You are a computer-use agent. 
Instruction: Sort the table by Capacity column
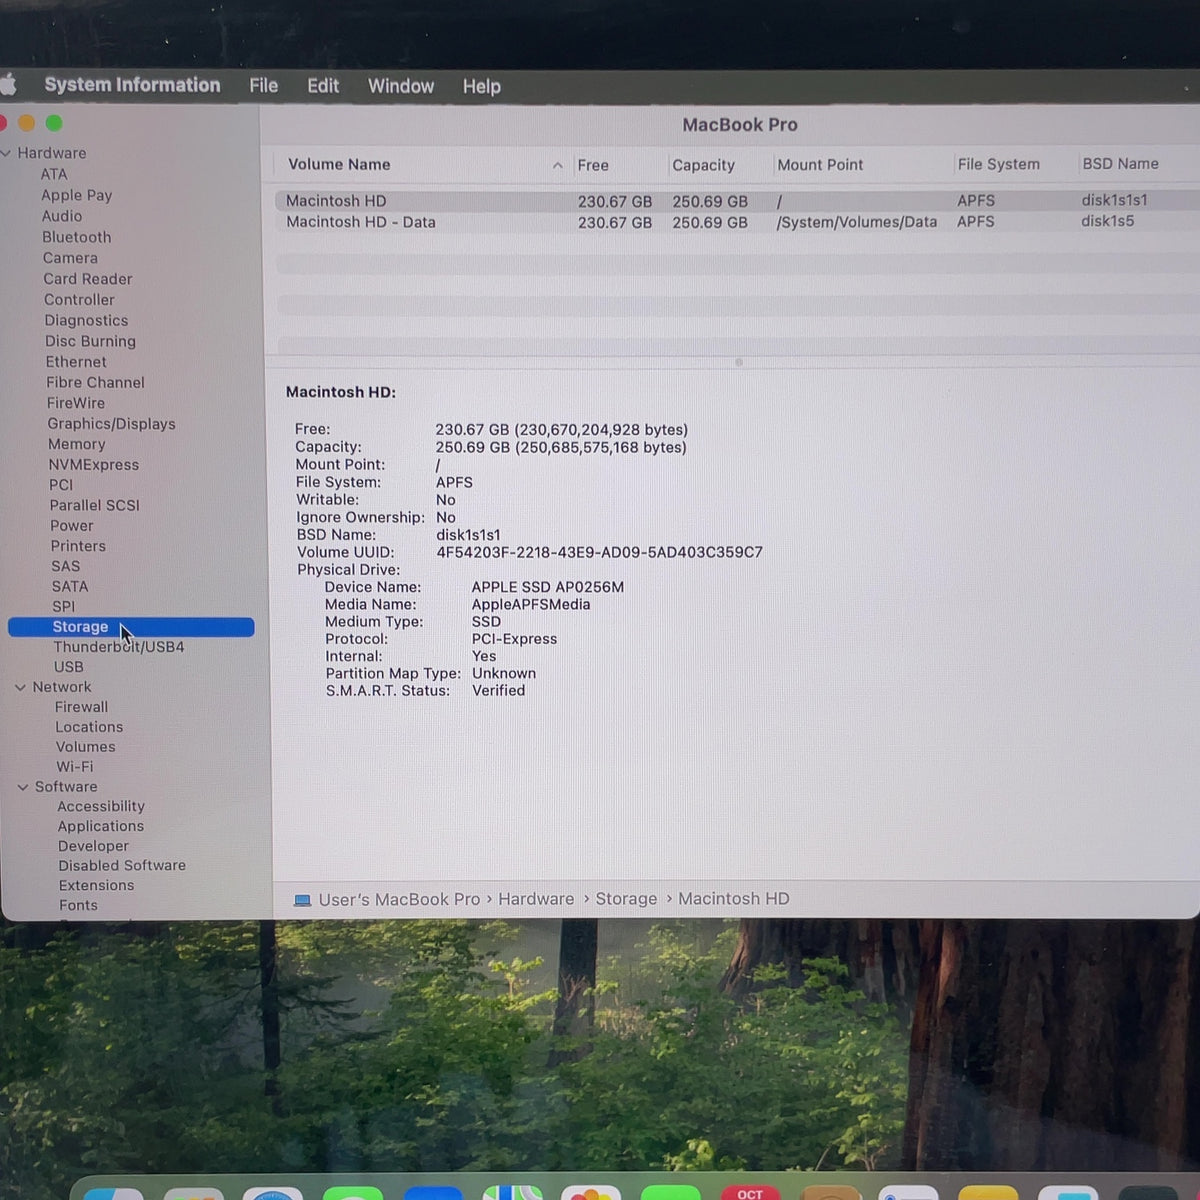(703, 165)
